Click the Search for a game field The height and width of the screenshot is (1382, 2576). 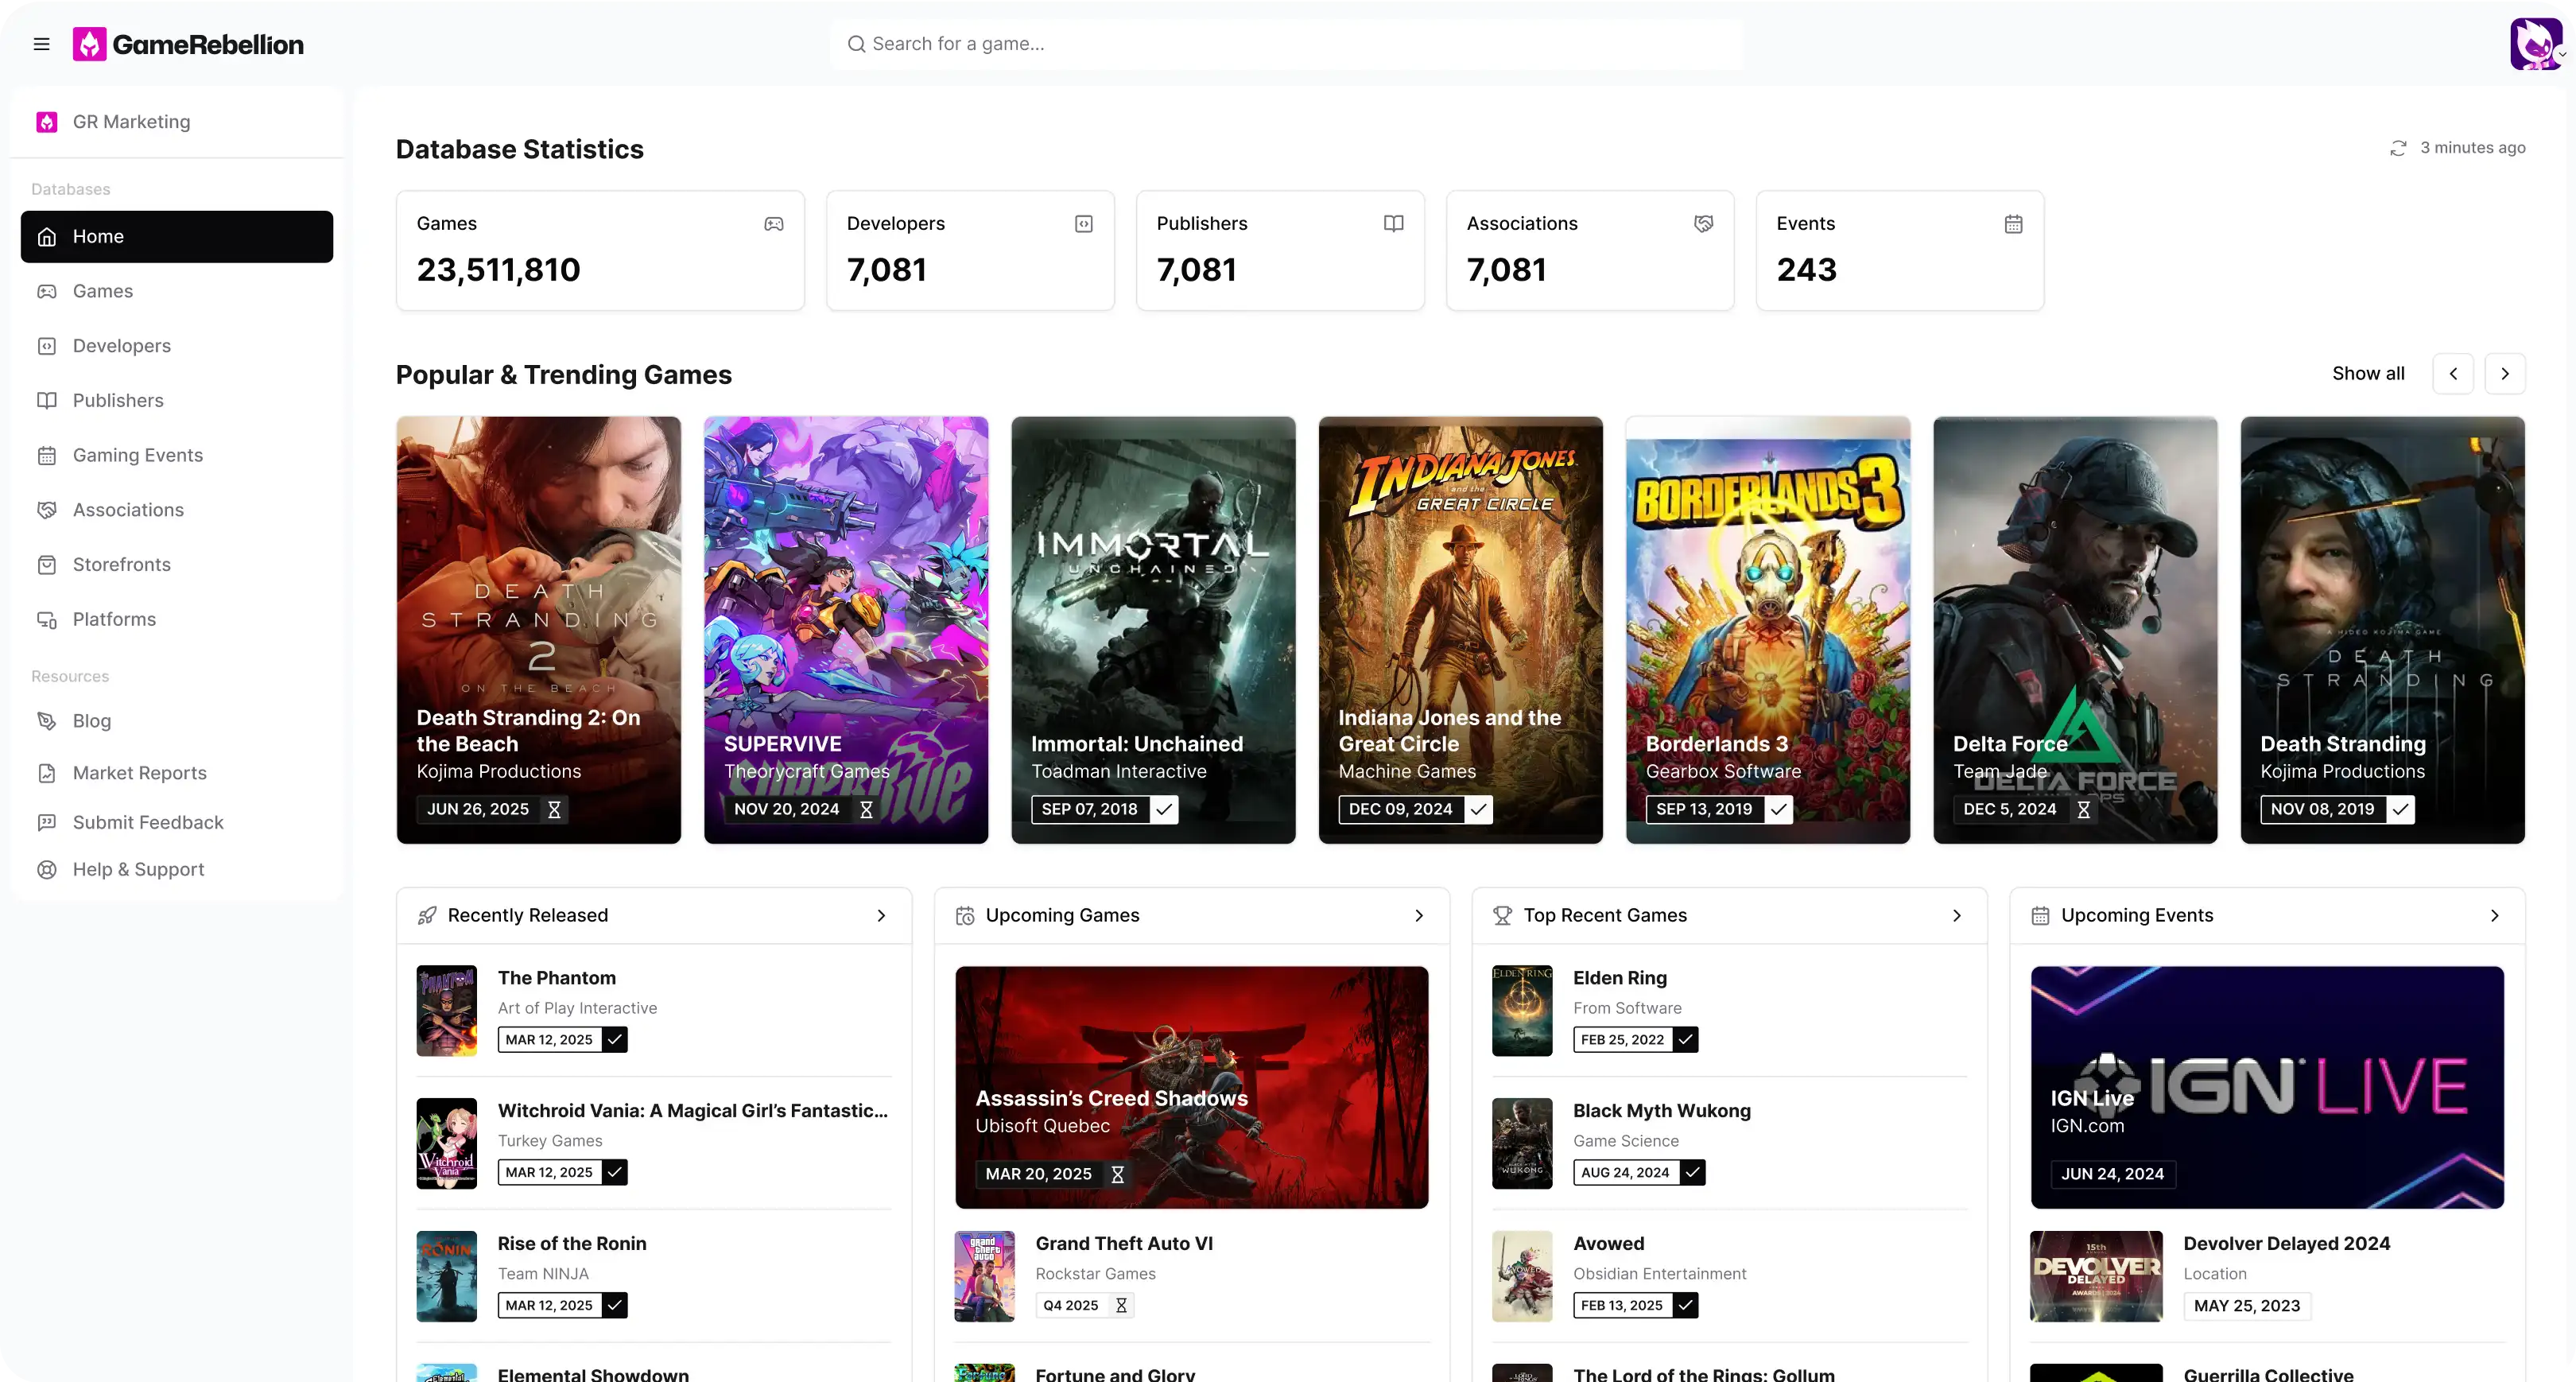point(1286,44)
